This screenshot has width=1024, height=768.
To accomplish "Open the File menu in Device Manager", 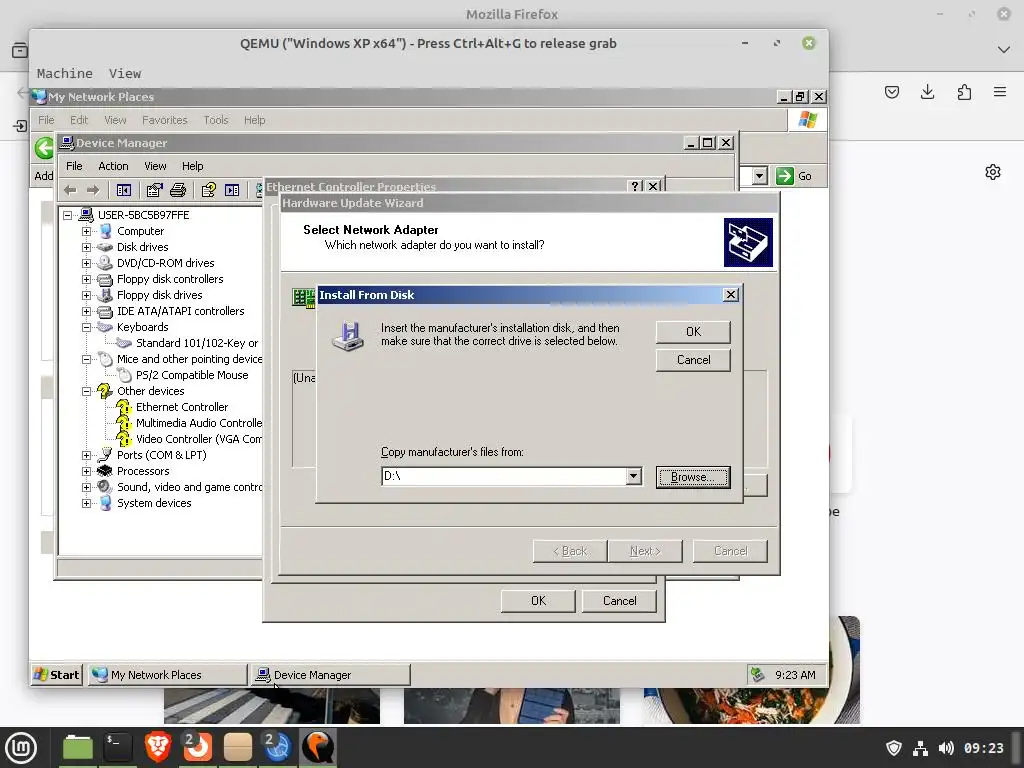I will click(x=74, y=166).
